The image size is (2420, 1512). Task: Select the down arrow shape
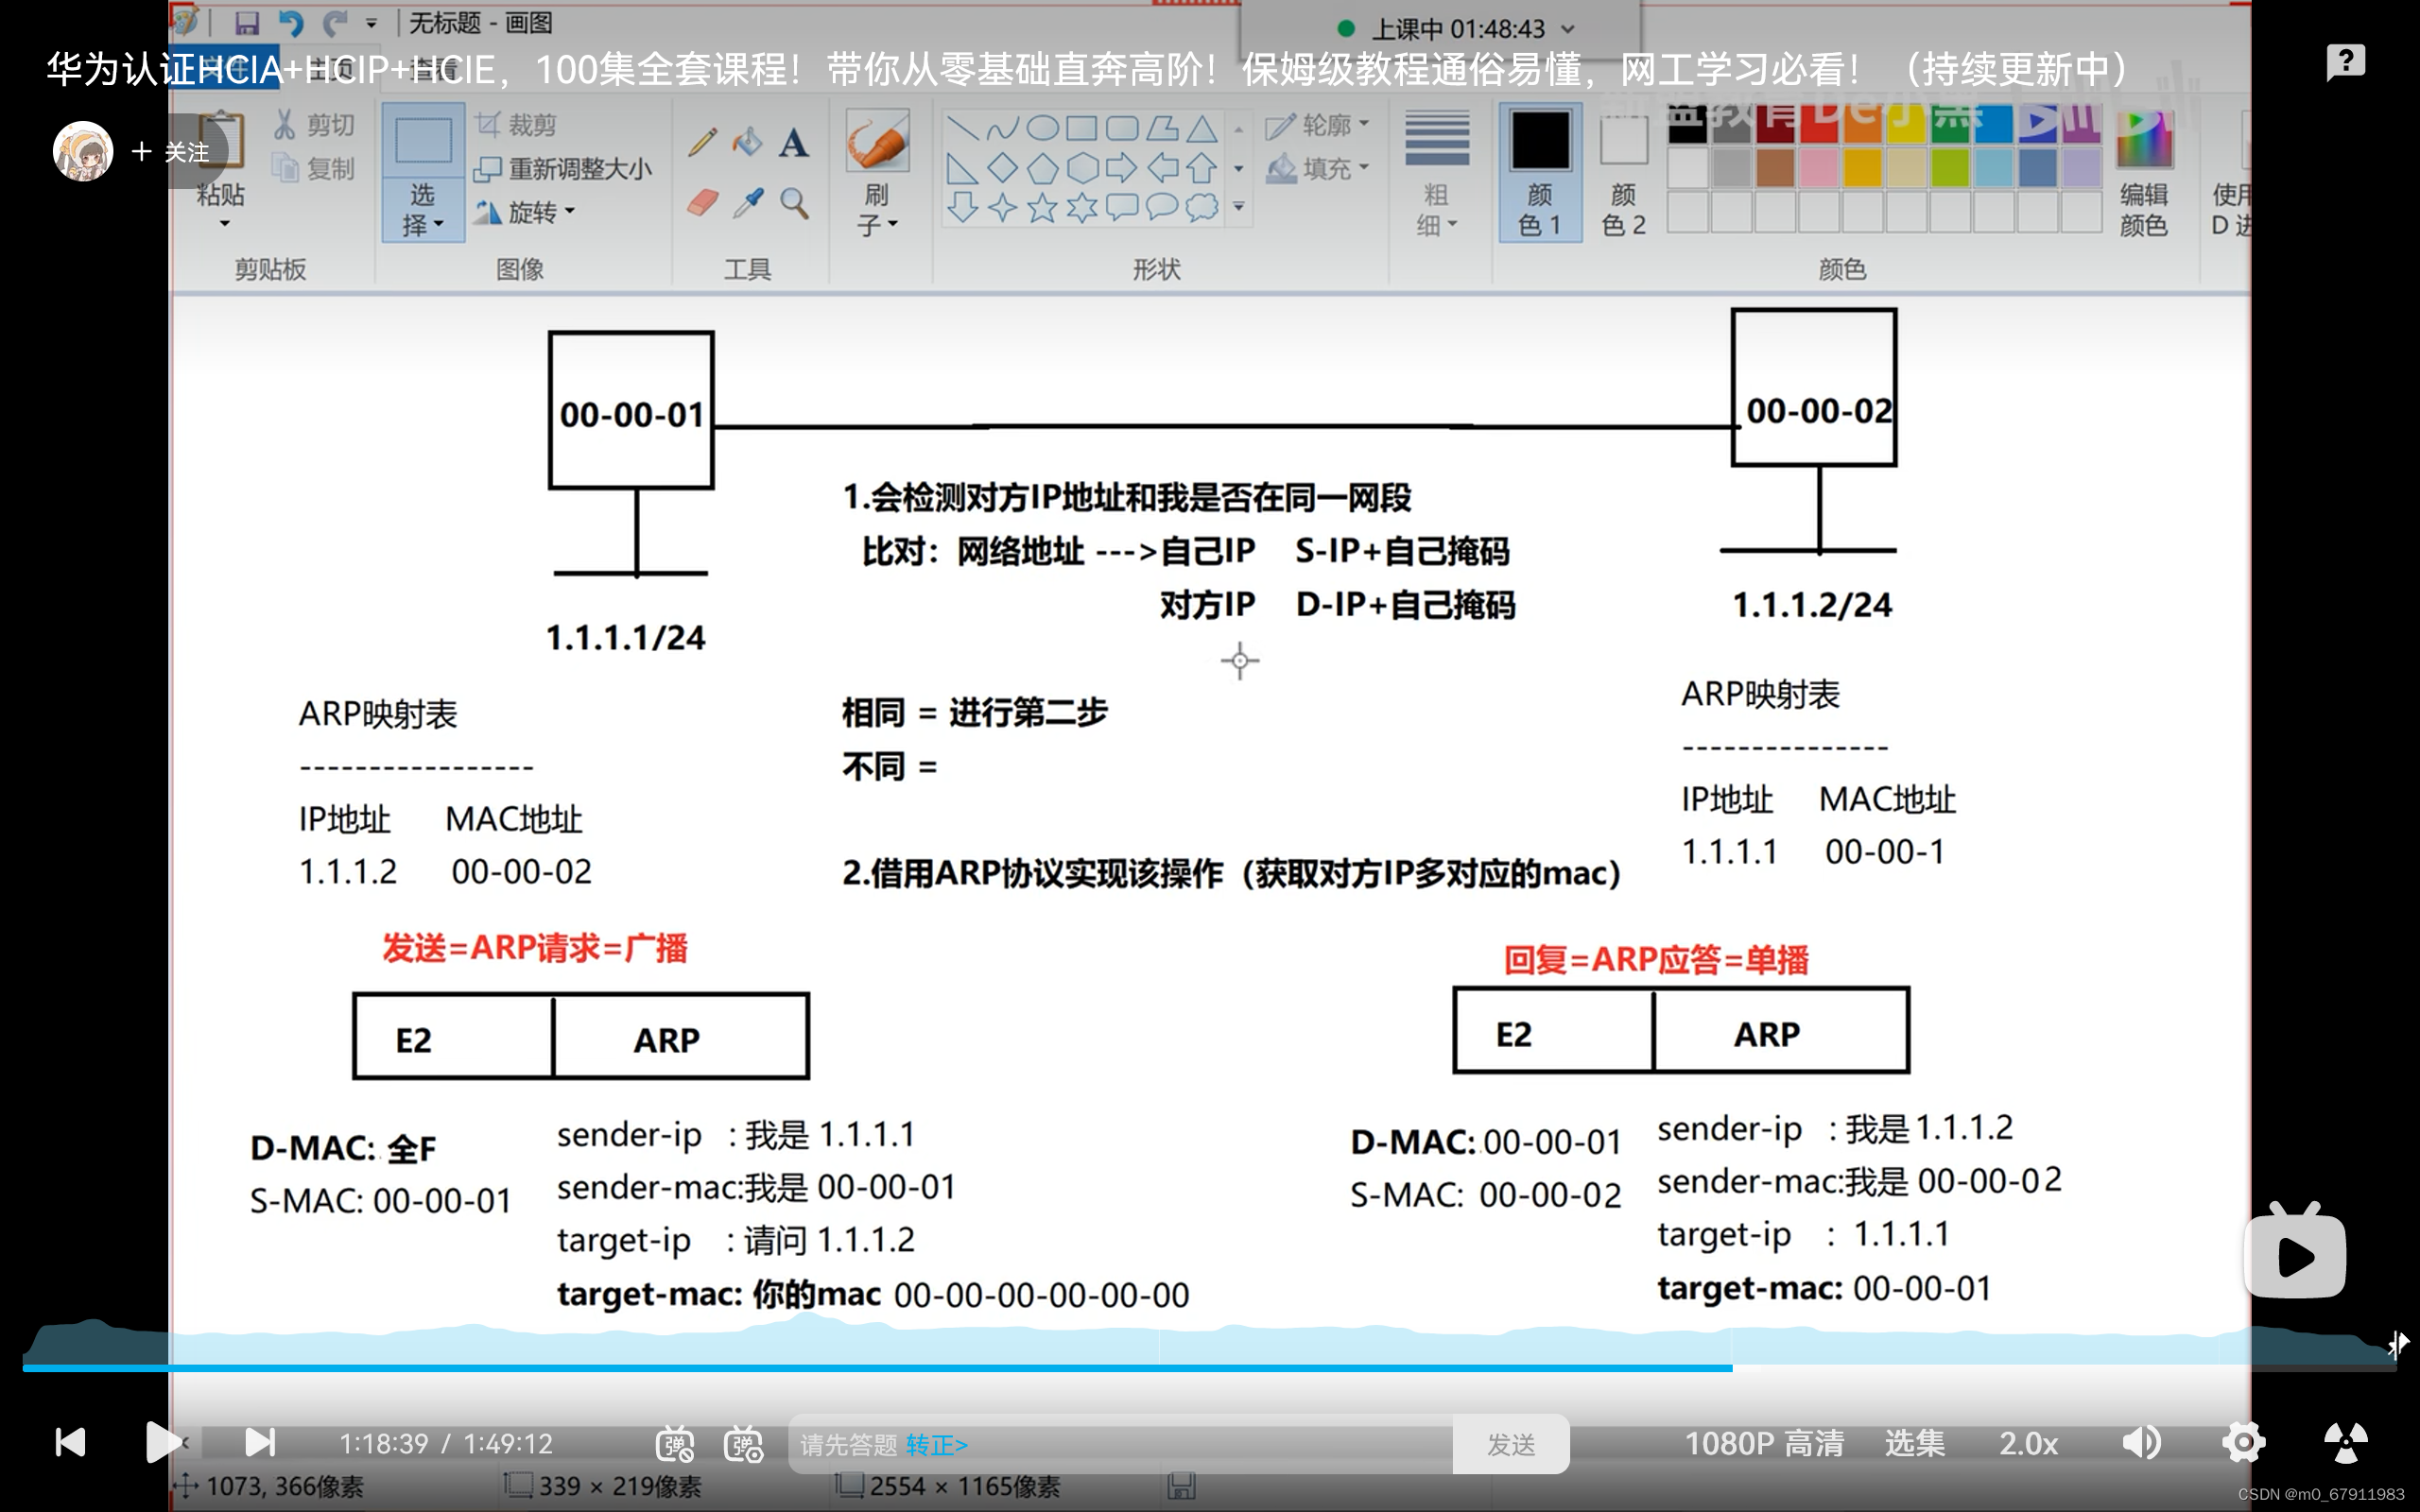(x=963, y=208)
